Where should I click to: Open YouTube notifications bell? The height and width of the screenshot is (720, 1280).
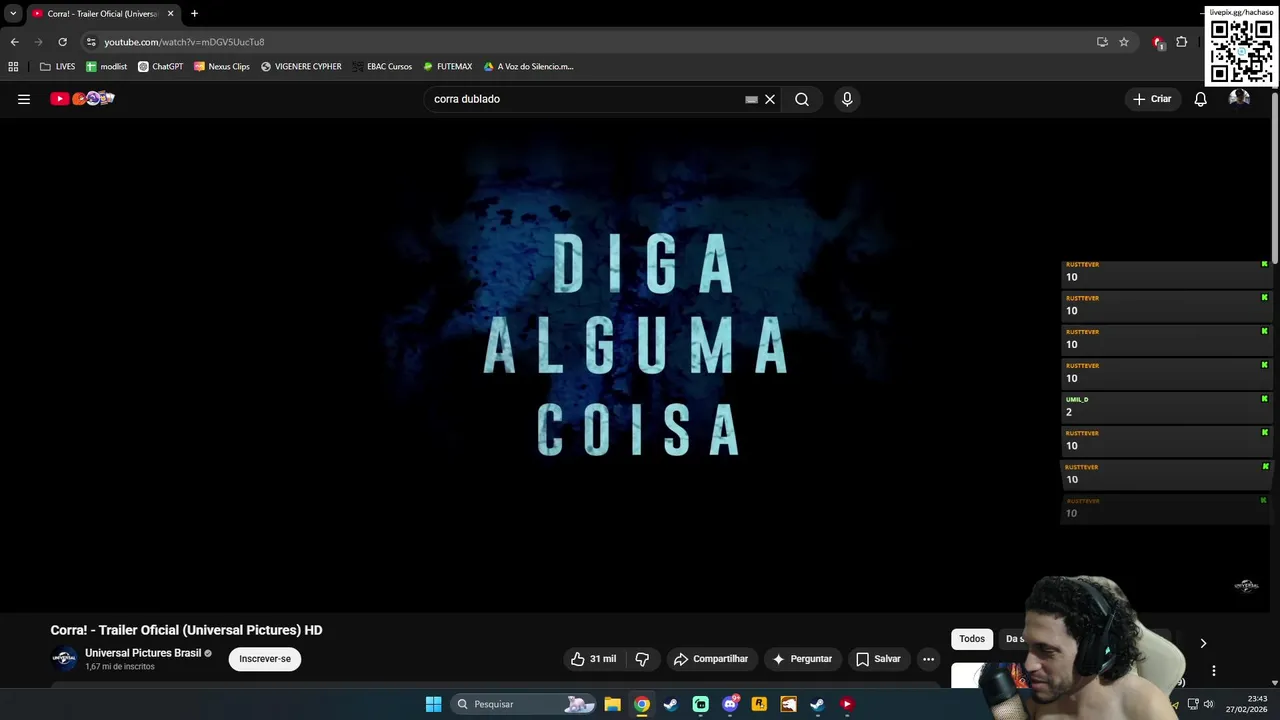click(x=1200, y=99)
